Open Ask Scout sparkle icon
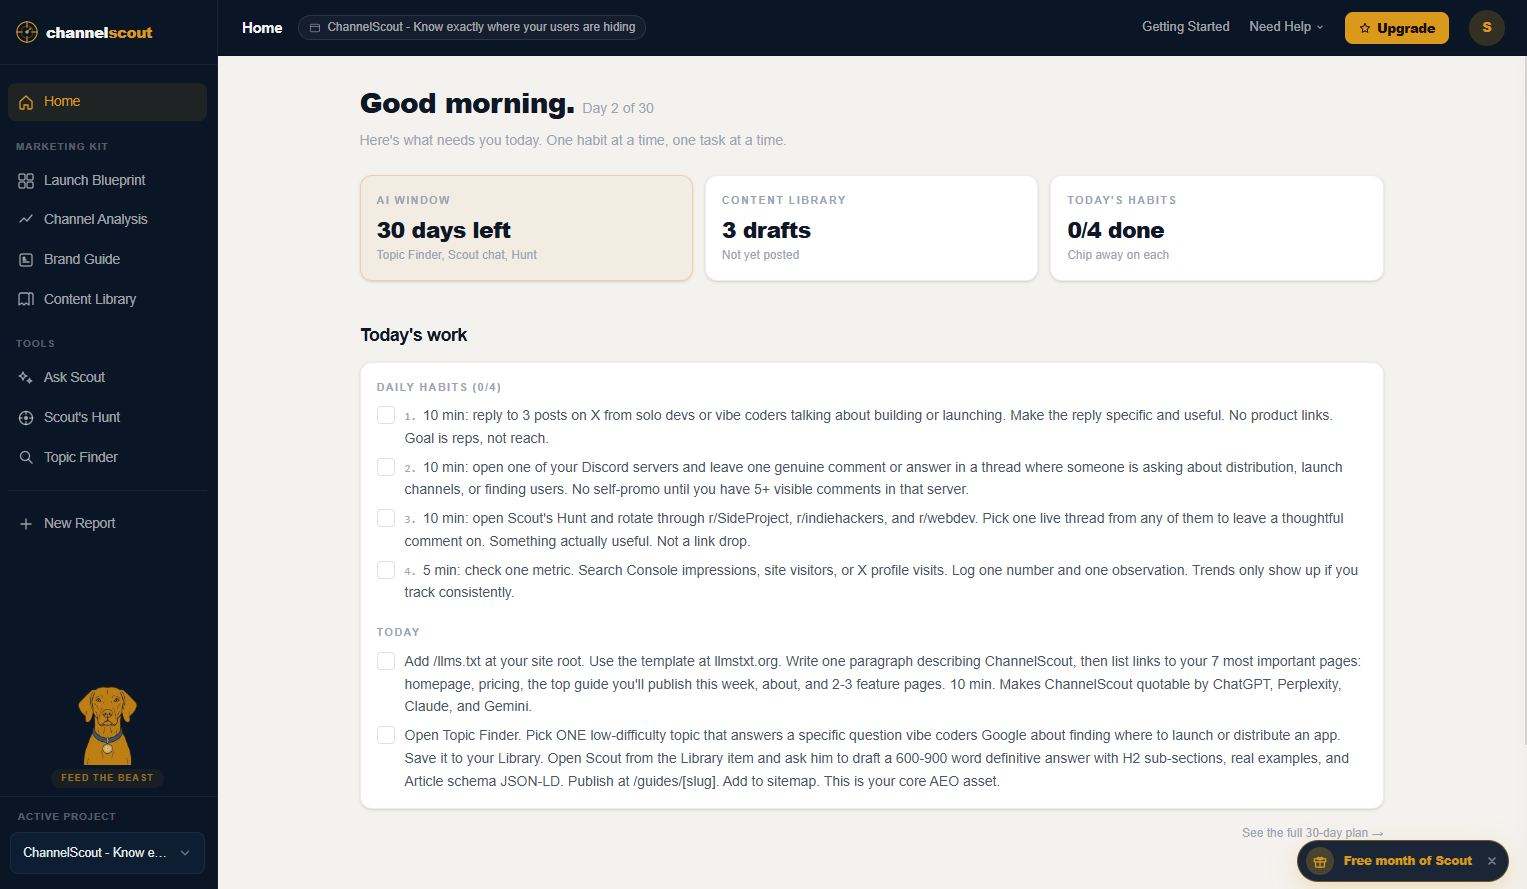The image size is (1527, 889). click(26, 378)
